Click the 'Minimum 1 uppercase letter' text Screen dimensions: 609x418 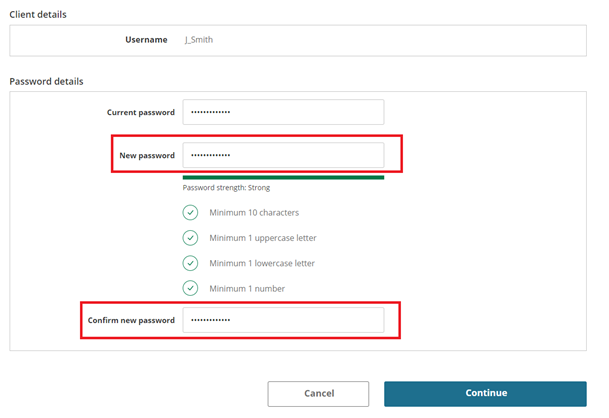pos(263,238)
